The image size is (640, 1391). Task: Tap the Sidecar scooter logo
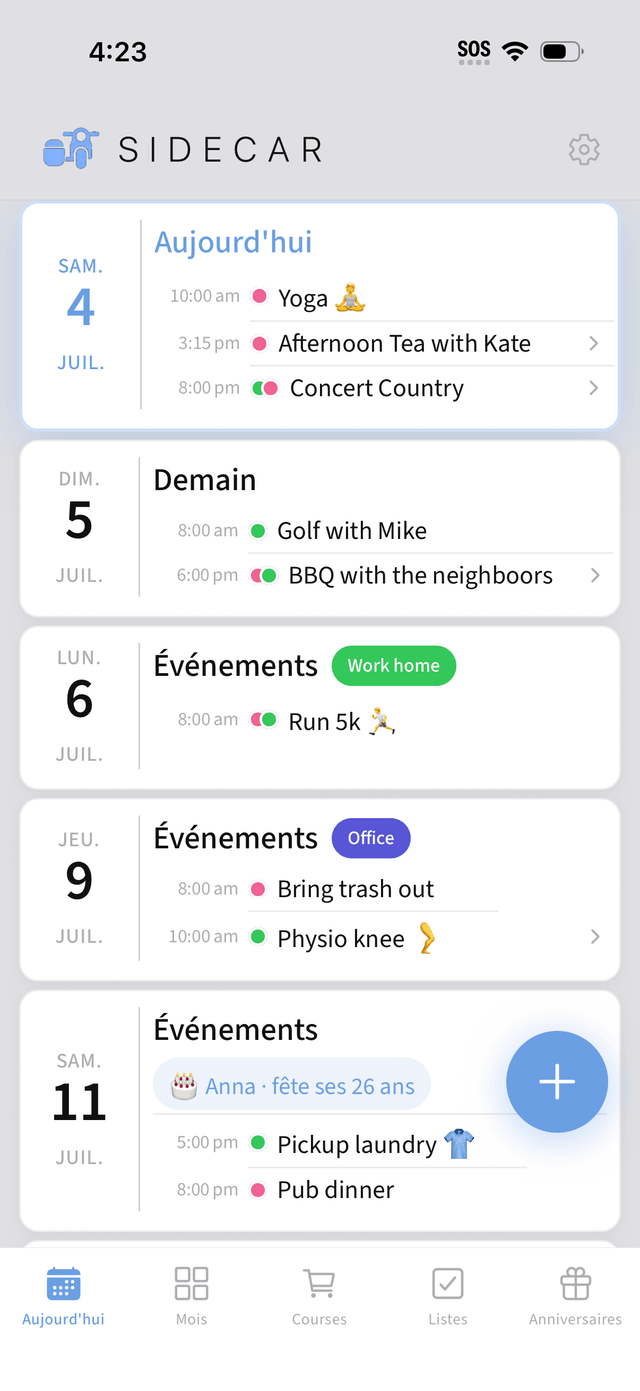[70, 148]
